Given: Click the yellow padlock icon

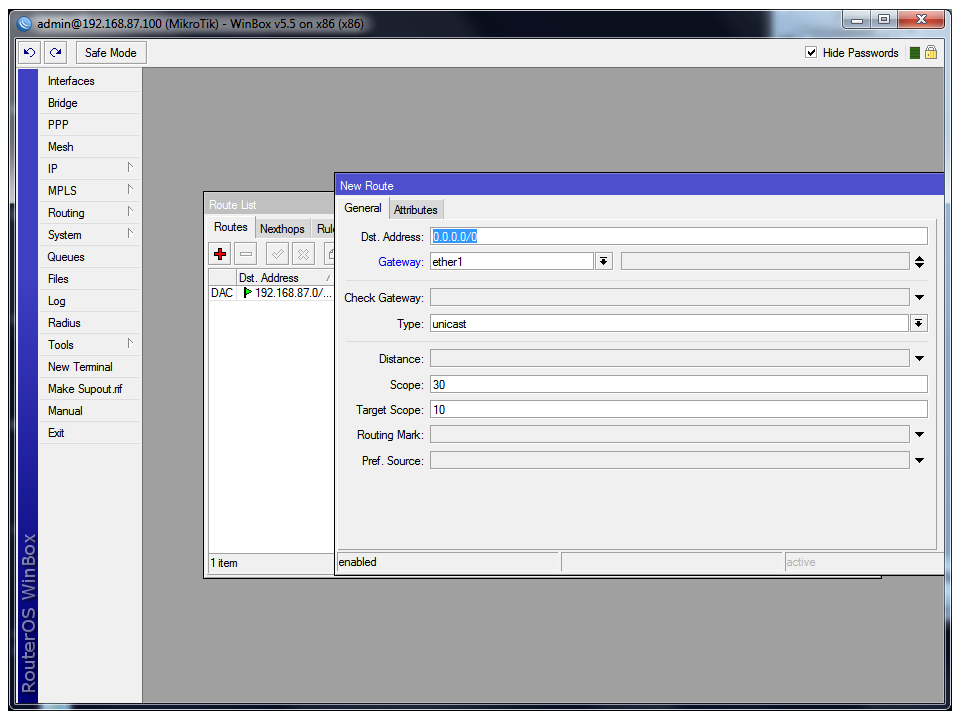Looking at the screenshot, I should pos(931,53).
